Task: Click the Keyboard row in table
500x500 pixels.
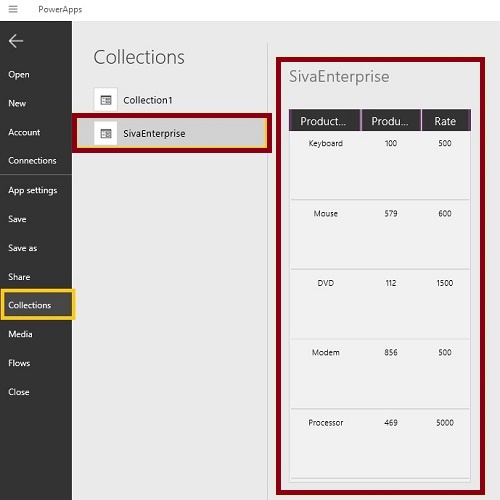Action: click(x=380, y=165)
